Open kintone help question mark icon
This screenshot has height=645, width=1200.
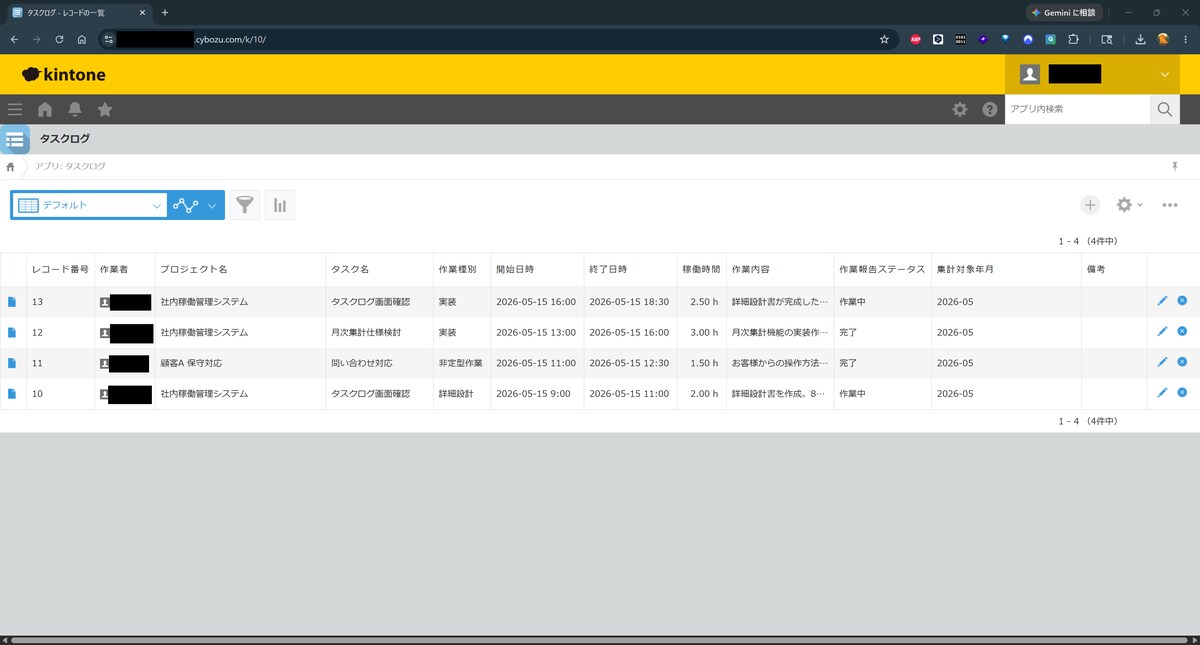click(x=990, y=110)
